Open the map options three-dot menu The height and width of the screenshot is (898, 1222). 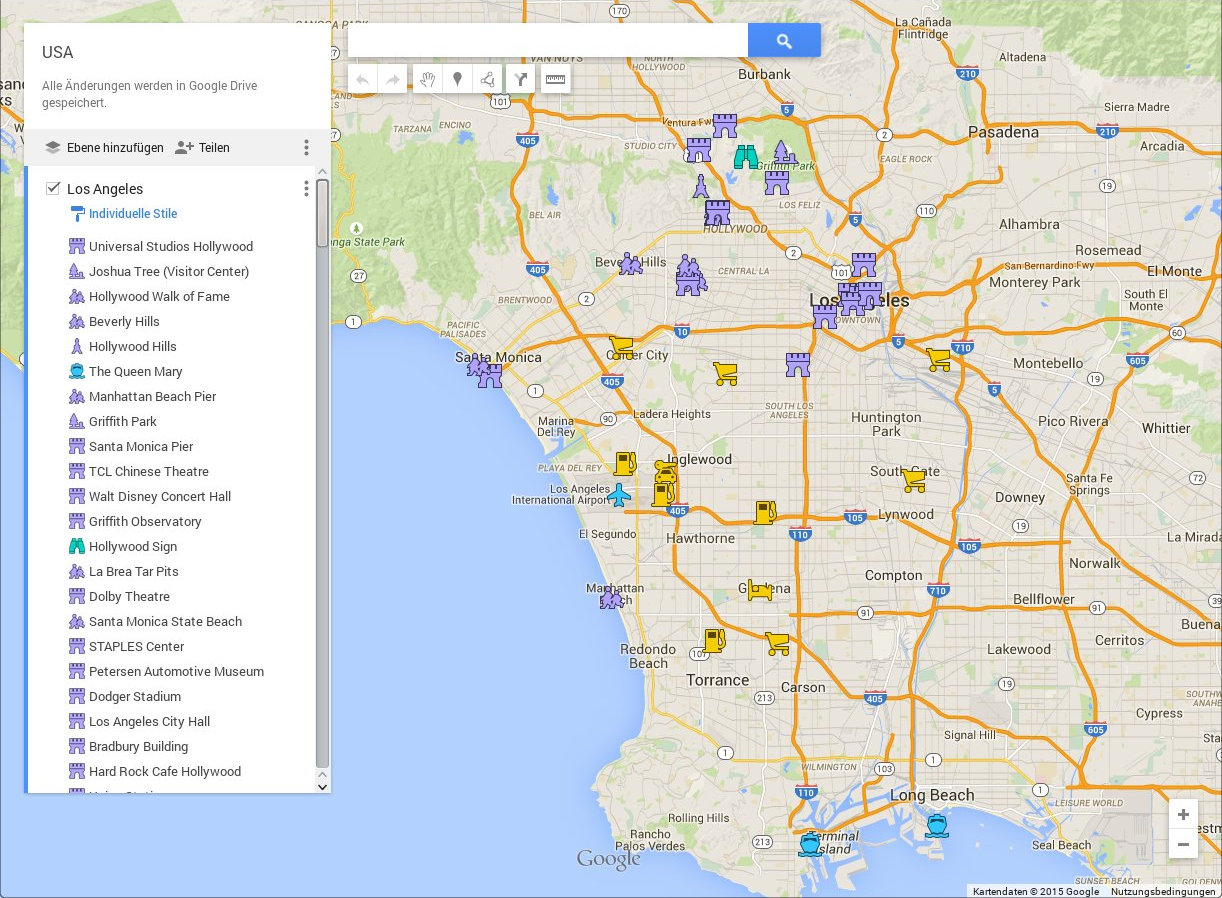pyautogui.click(x=306, y=147)
